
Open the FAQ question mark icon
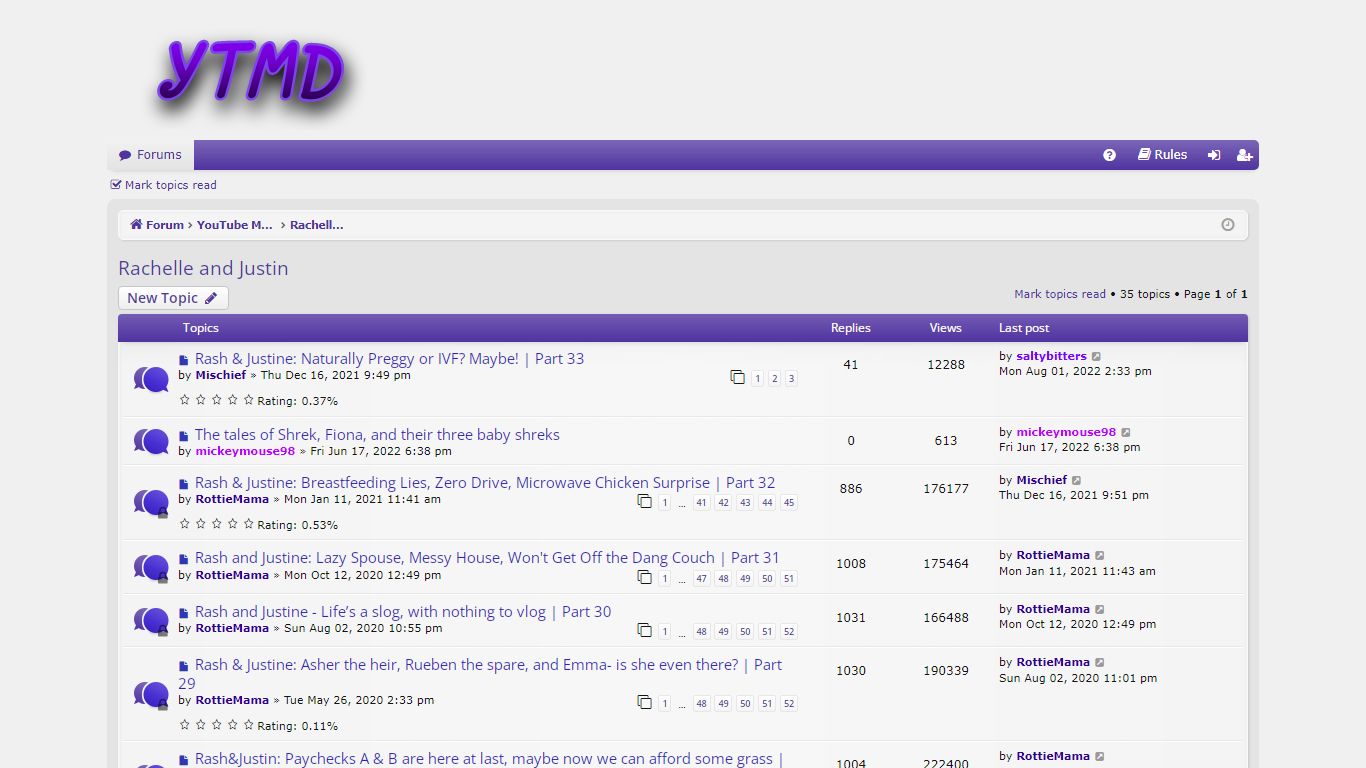pos(1109,155)
